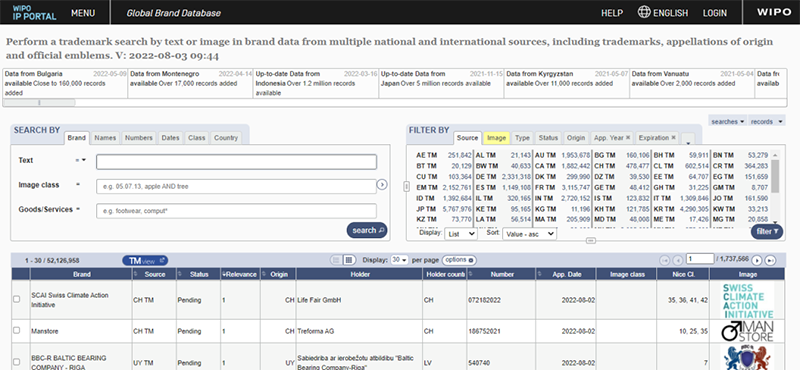
Task: Open TMview external link
Action: click(145, 260)
